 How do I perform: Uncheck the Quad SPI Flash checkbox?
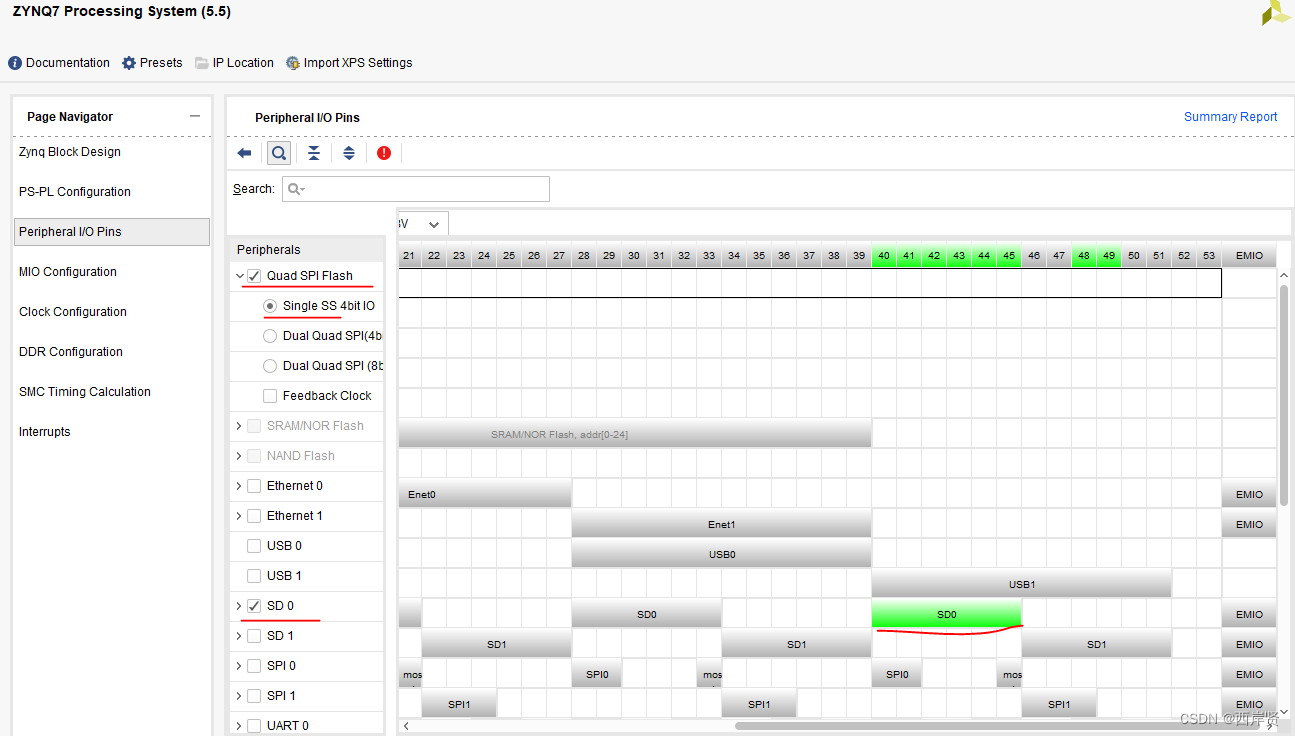(254, 276)
